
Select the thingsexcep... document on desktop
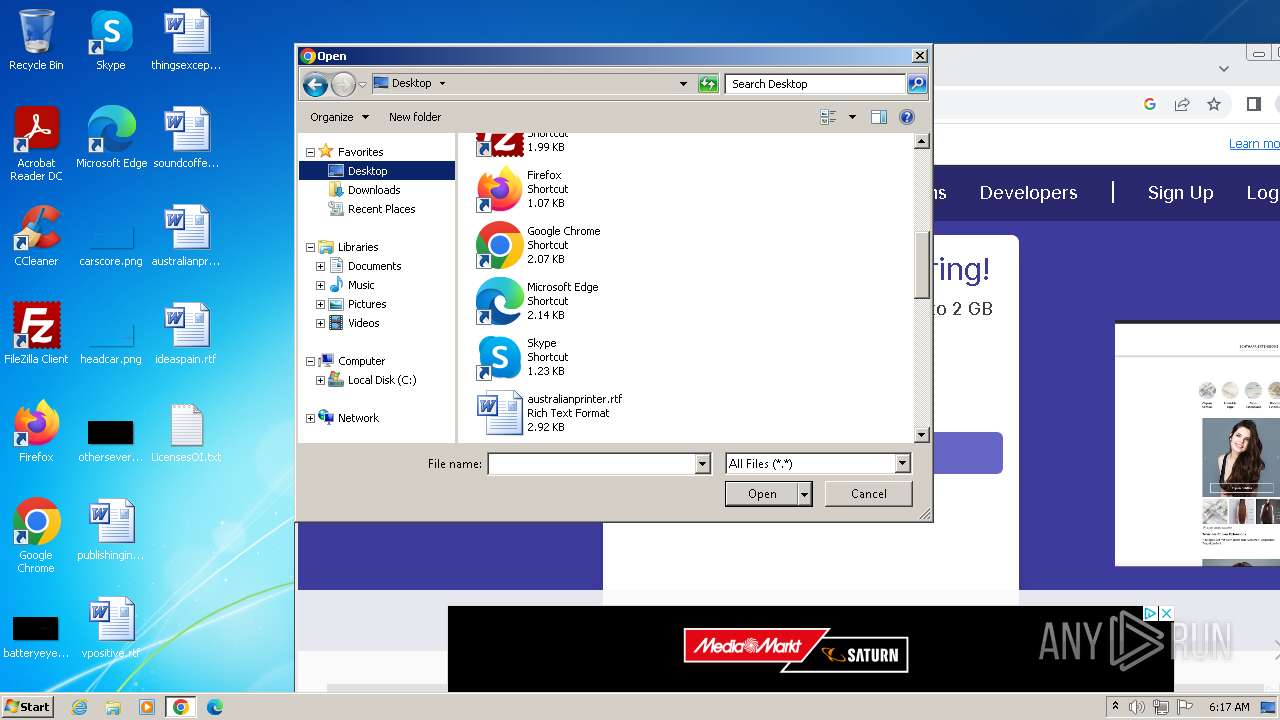pyautogui.click(x=186, y=41)
